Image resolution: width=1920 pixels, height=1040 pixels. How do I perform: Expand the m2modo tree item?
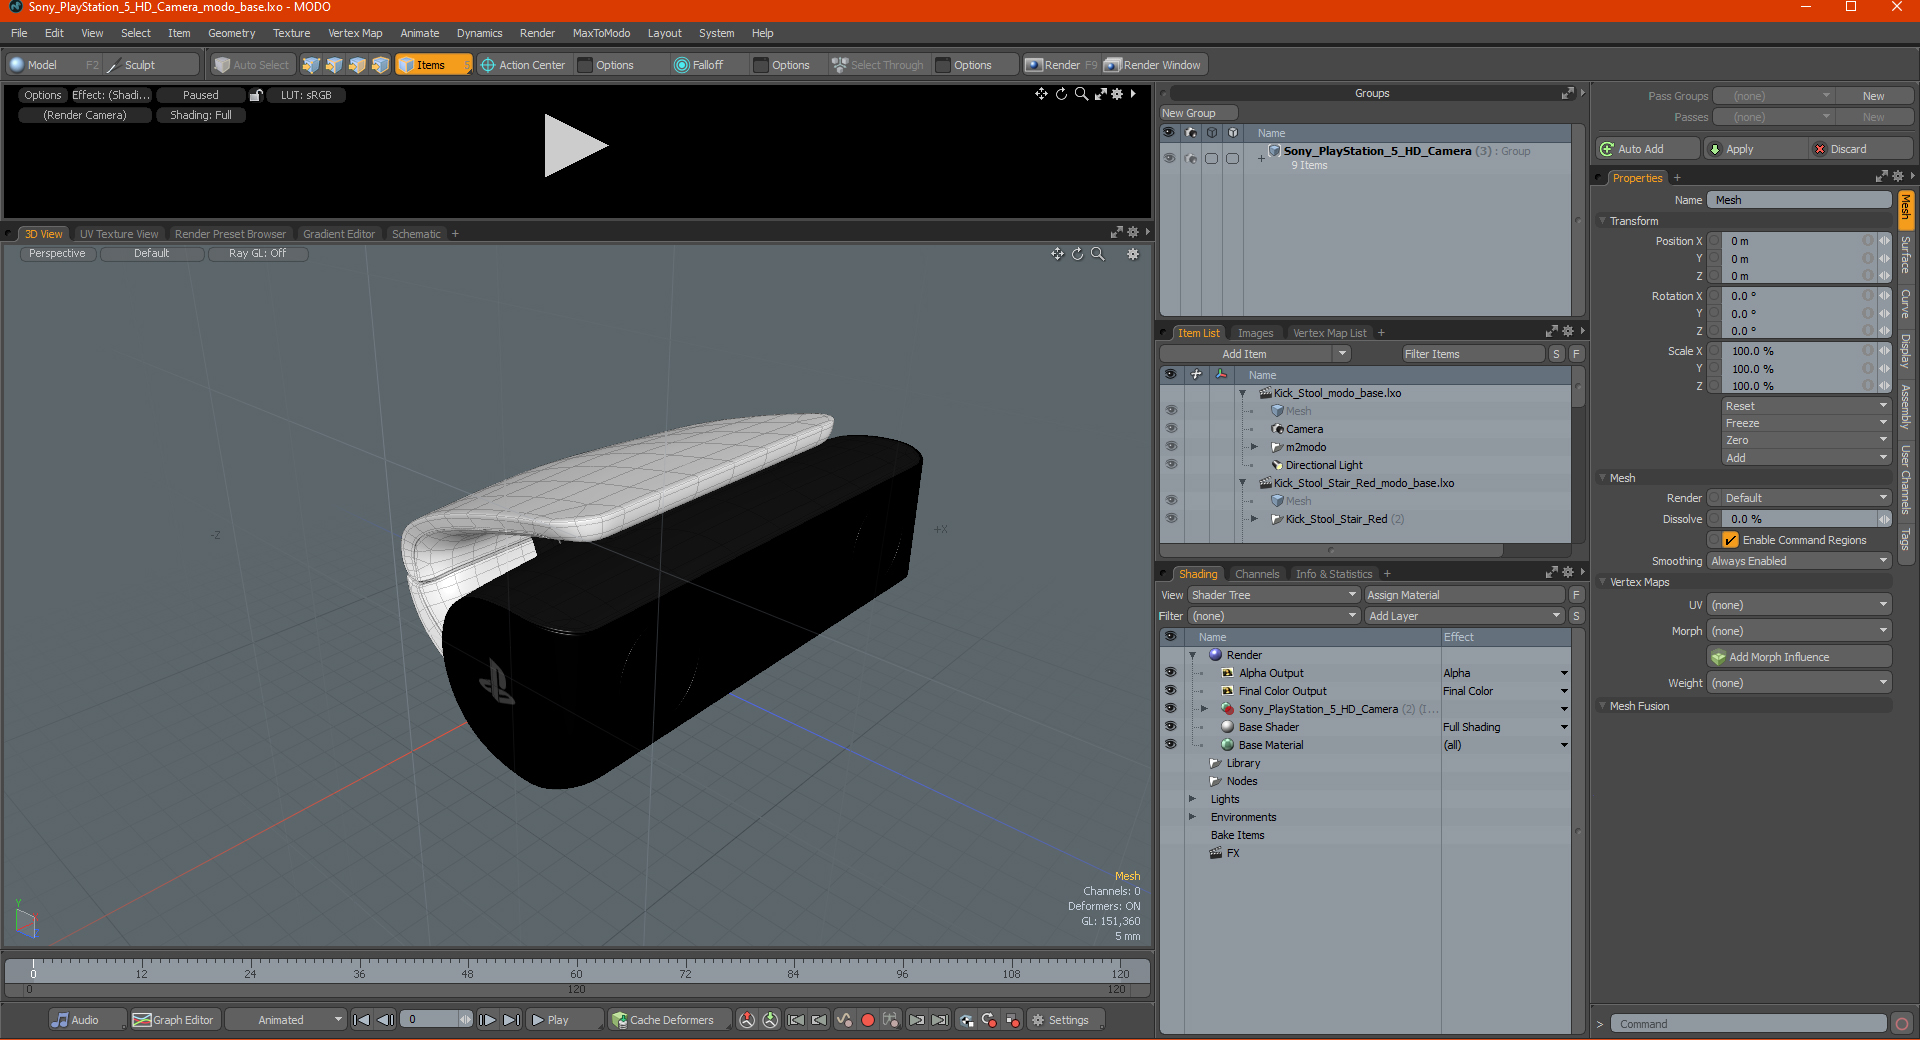1254,447
